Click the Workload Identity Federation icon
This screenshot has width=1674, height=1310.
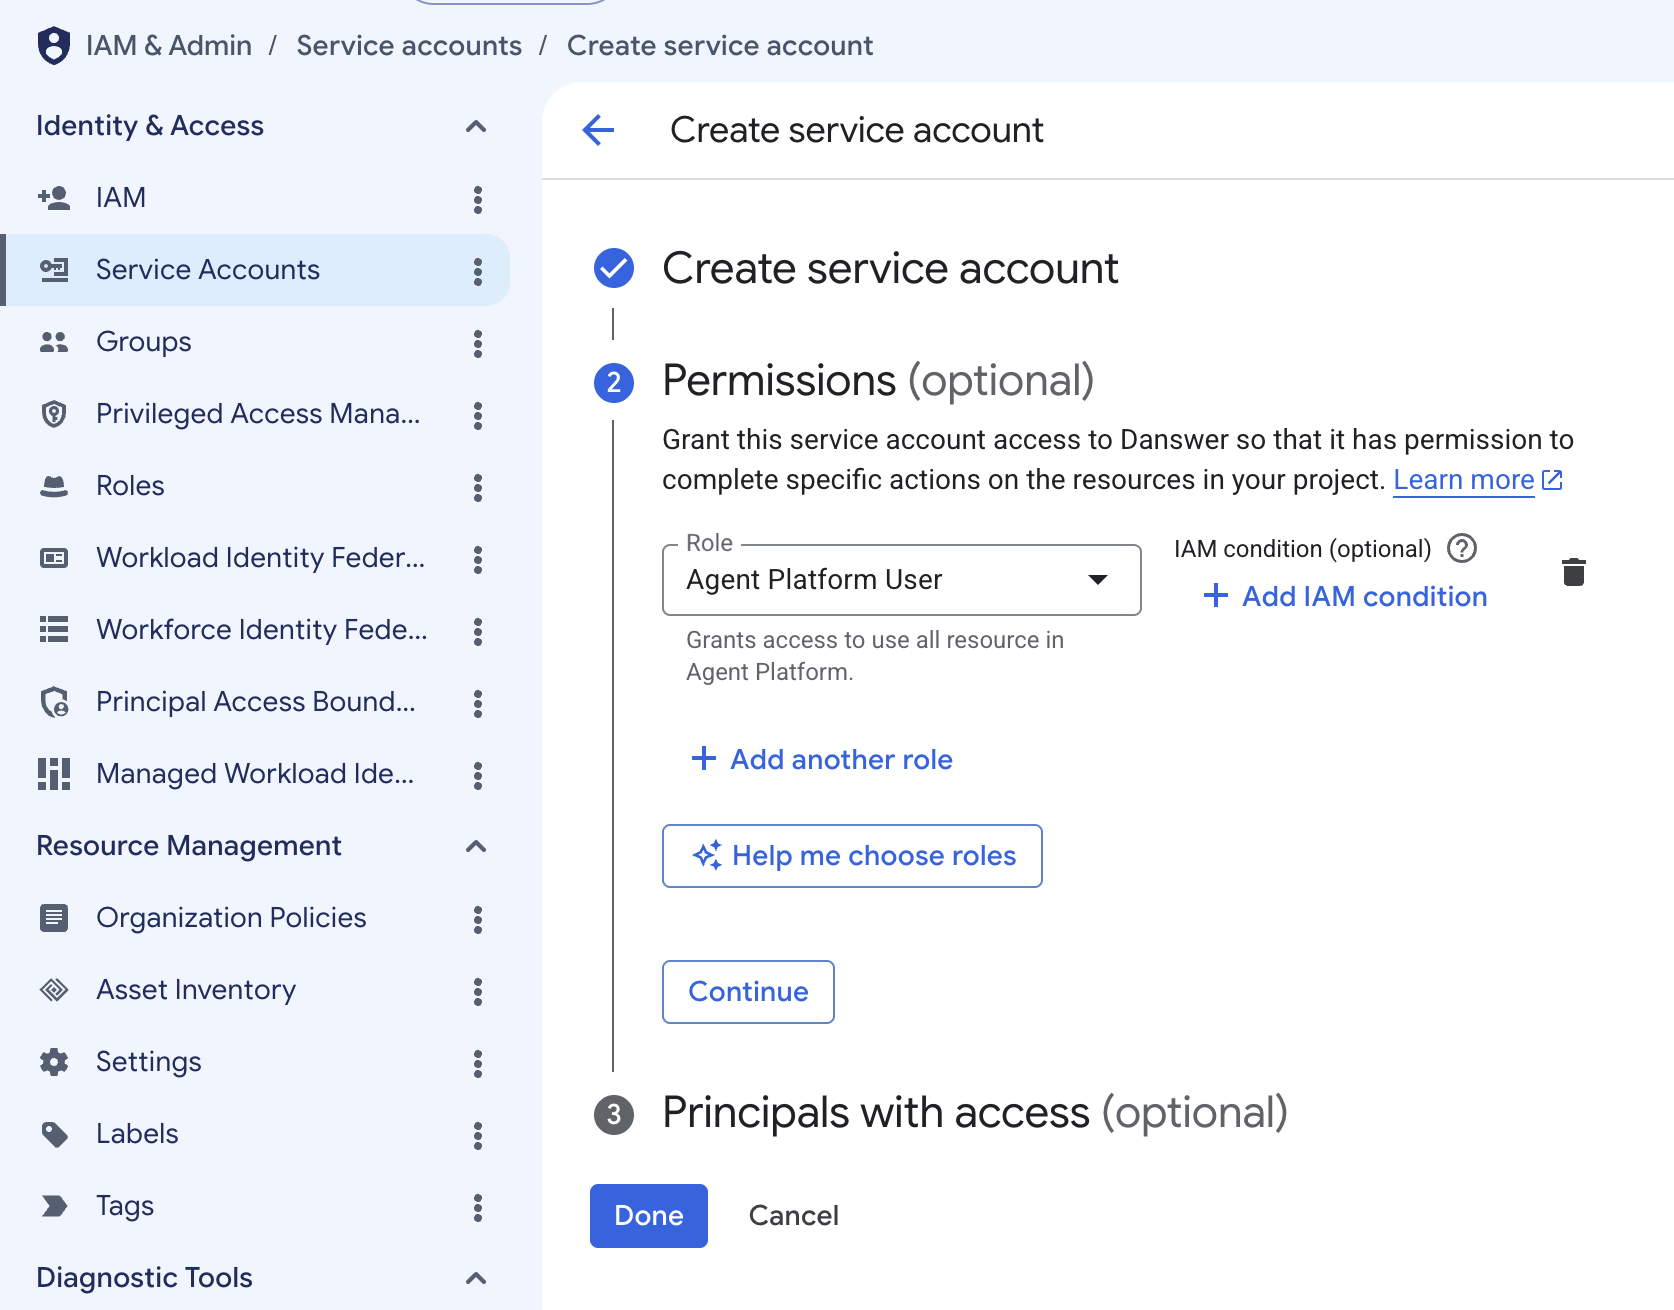pyautogui.click(x=54, y=558)
